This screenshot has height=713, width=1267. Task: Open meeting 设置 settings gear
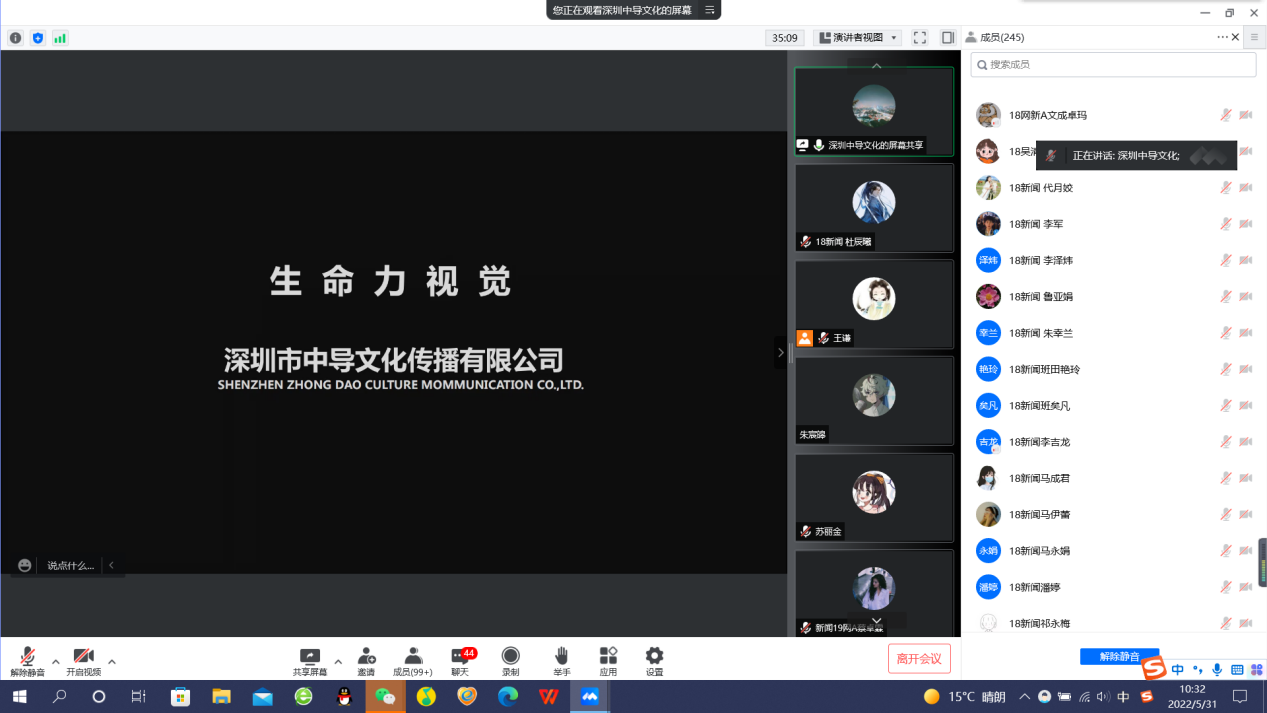[654, 657]
